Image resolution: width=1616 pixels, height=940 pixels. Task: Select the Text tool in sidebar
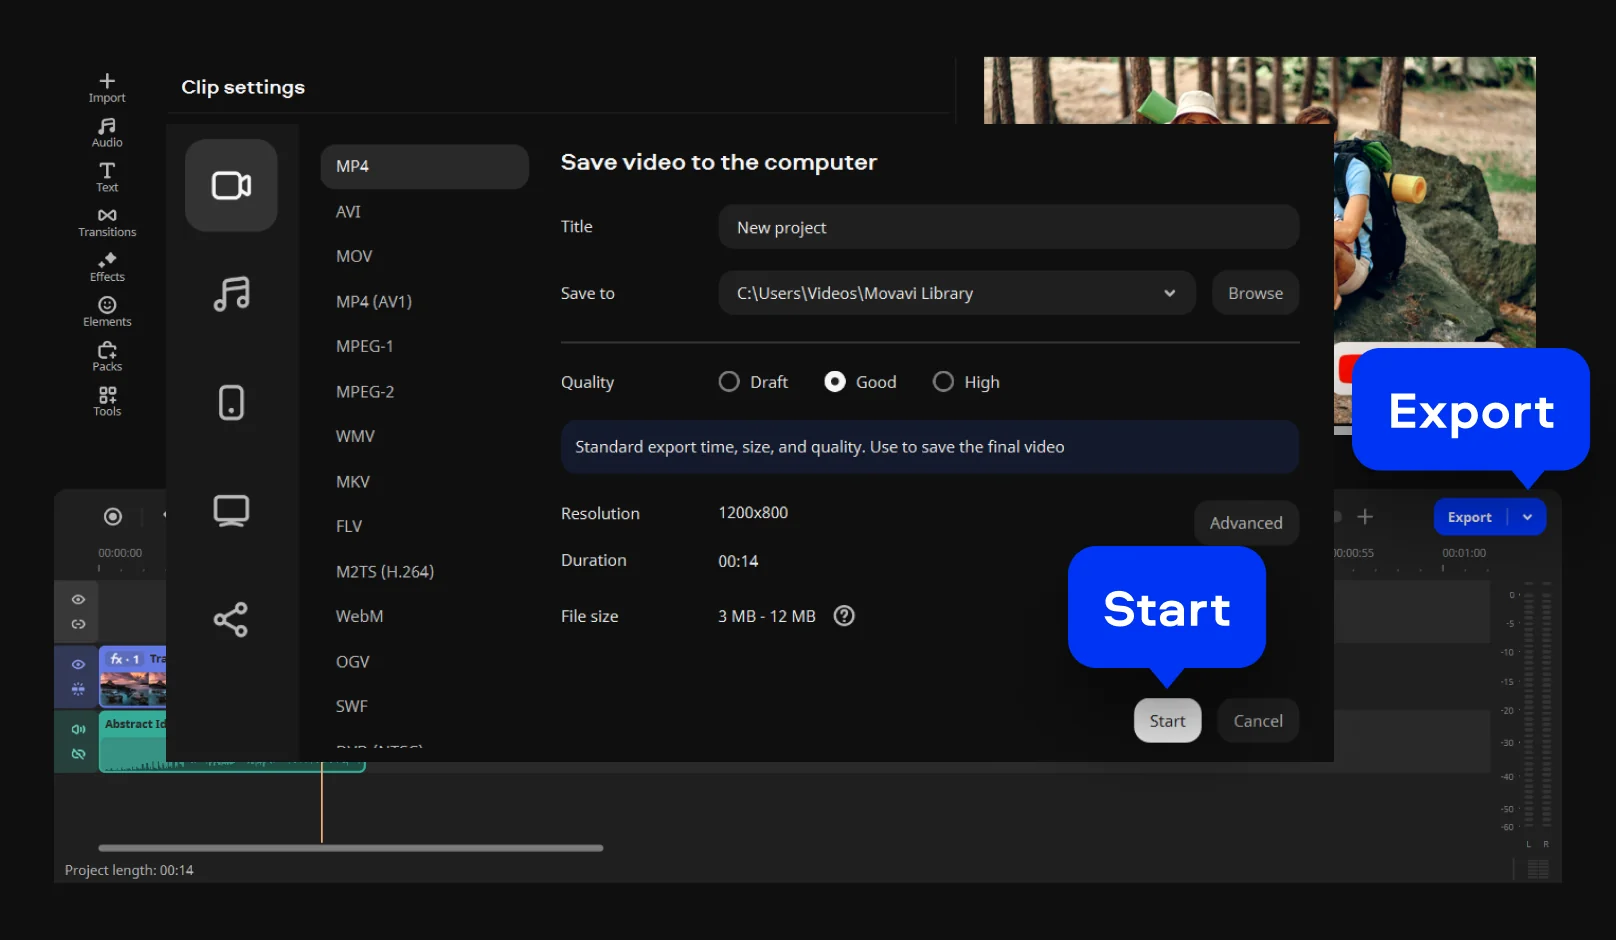pos(107,178)
